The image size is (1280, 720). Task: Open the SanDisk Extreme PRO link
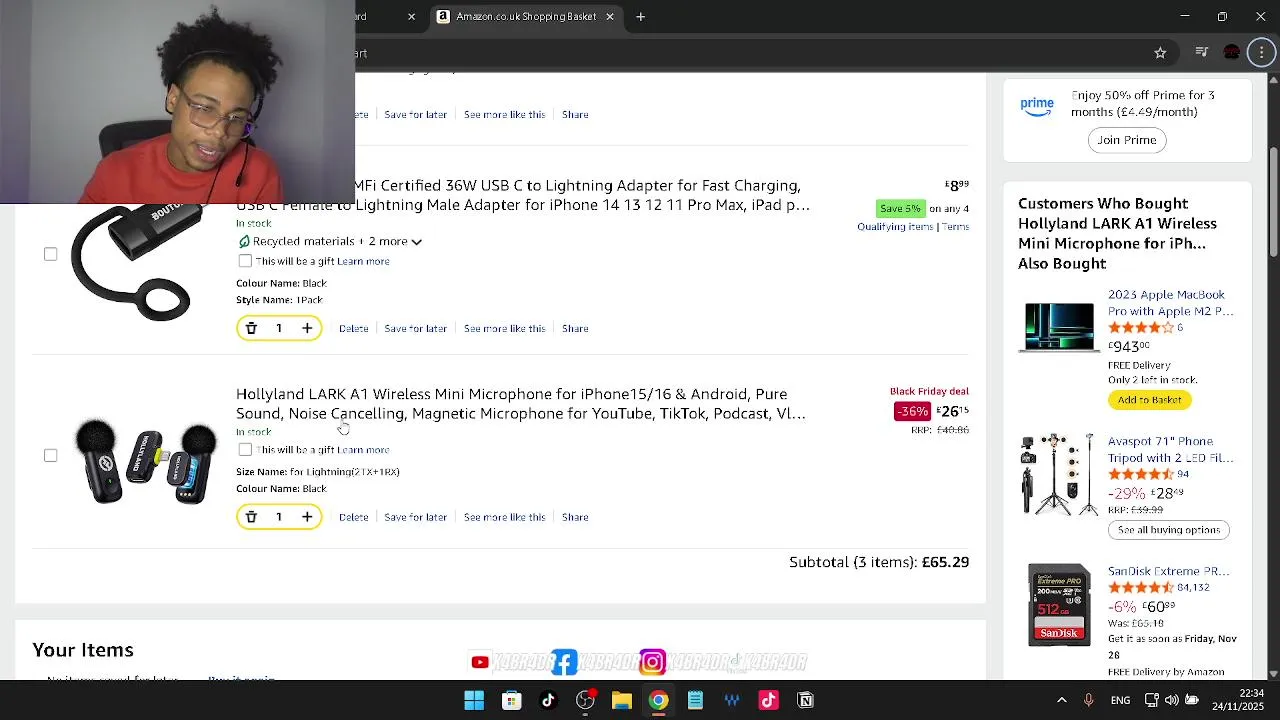pyautogui.click(x=1168, y=572)
